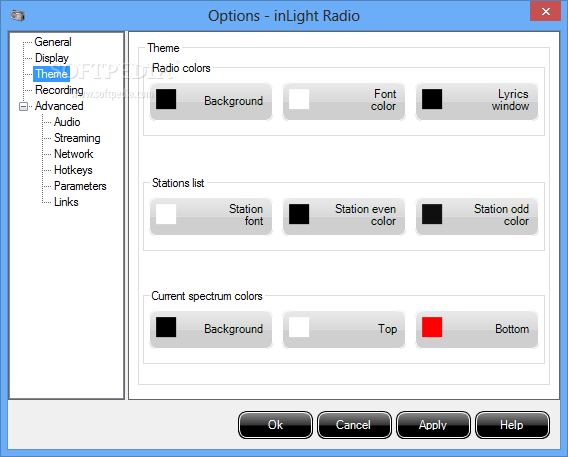Click the Radio colors Background button

click(x=211, y=101)
